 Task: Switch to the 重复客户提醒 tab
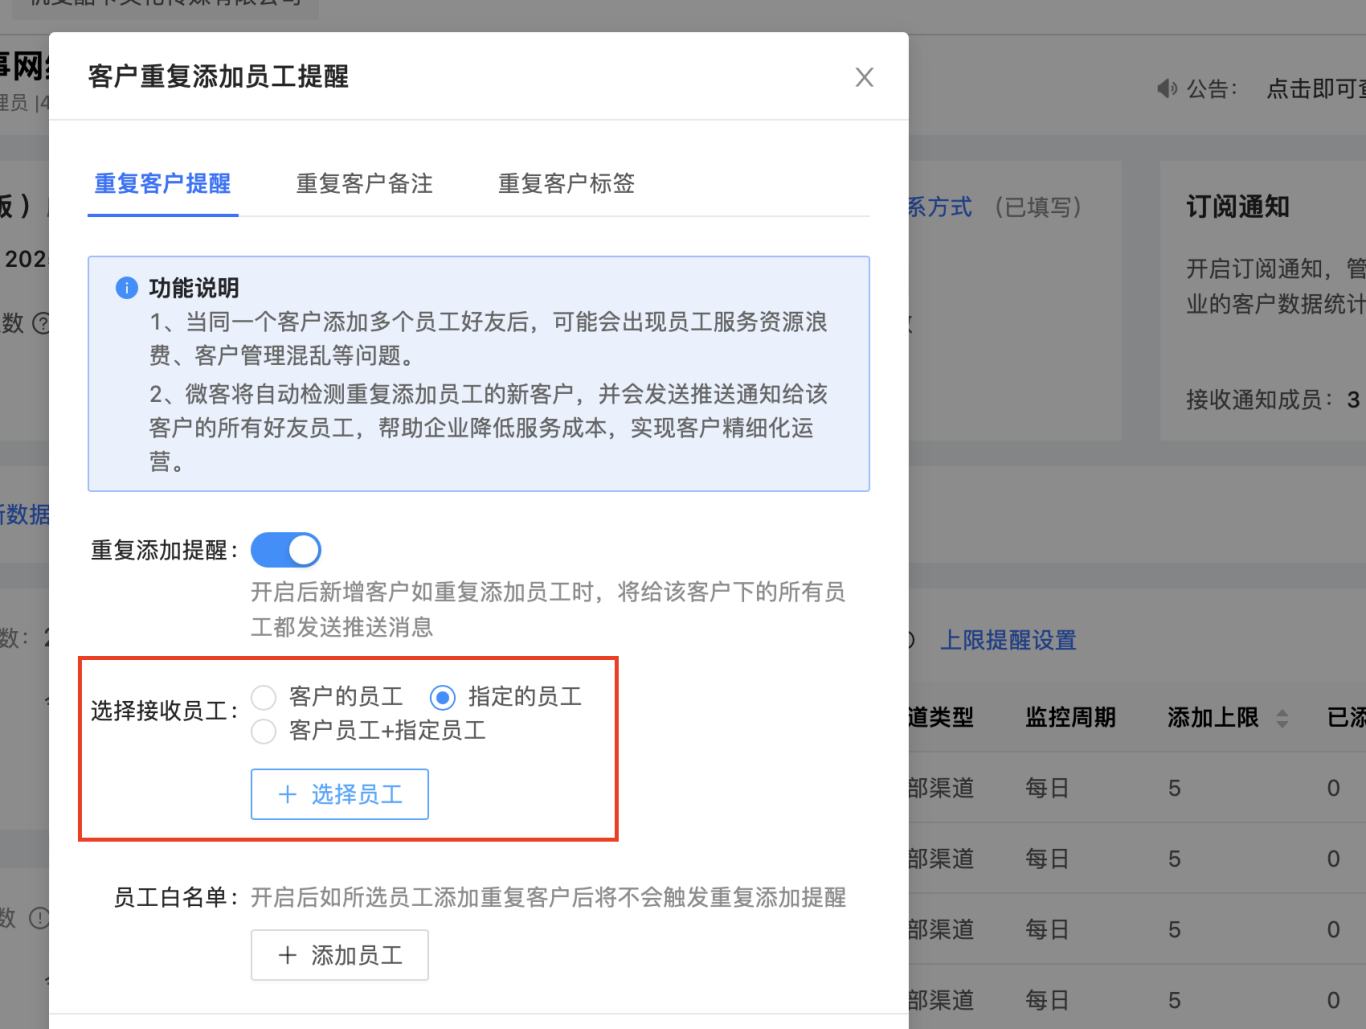[163, 184]
